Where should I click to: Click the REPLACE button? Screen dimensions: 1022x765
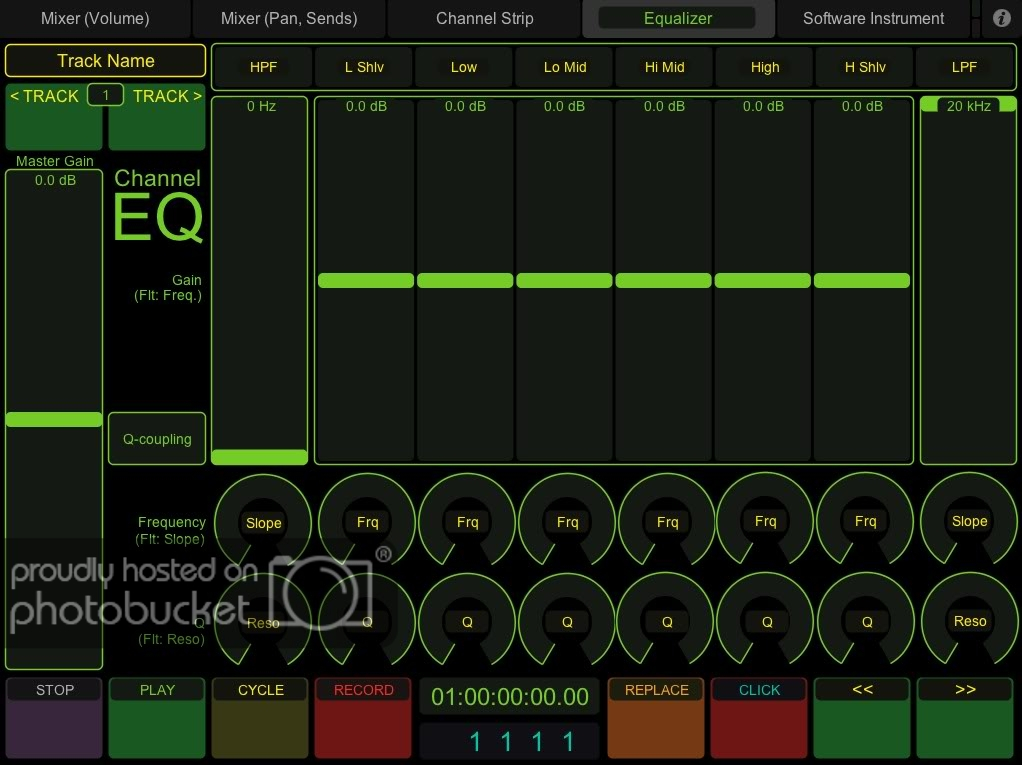tap(656, 718)
